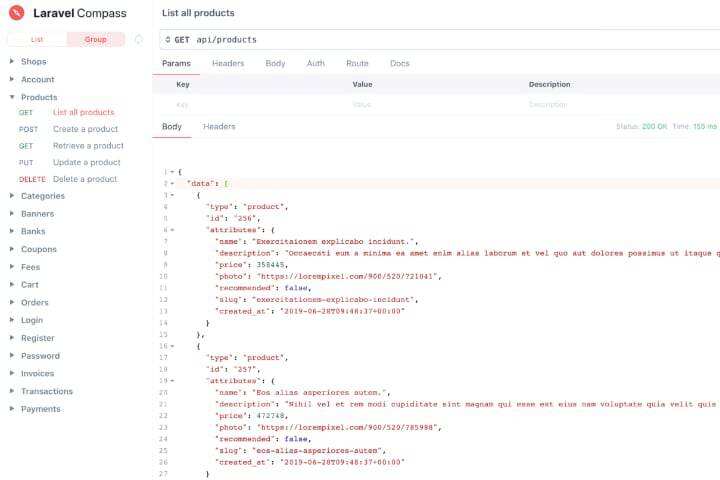Image resolution: width=720 pixels, height=480 pixels.
Task: Click the Key column header
Action: 183,85
